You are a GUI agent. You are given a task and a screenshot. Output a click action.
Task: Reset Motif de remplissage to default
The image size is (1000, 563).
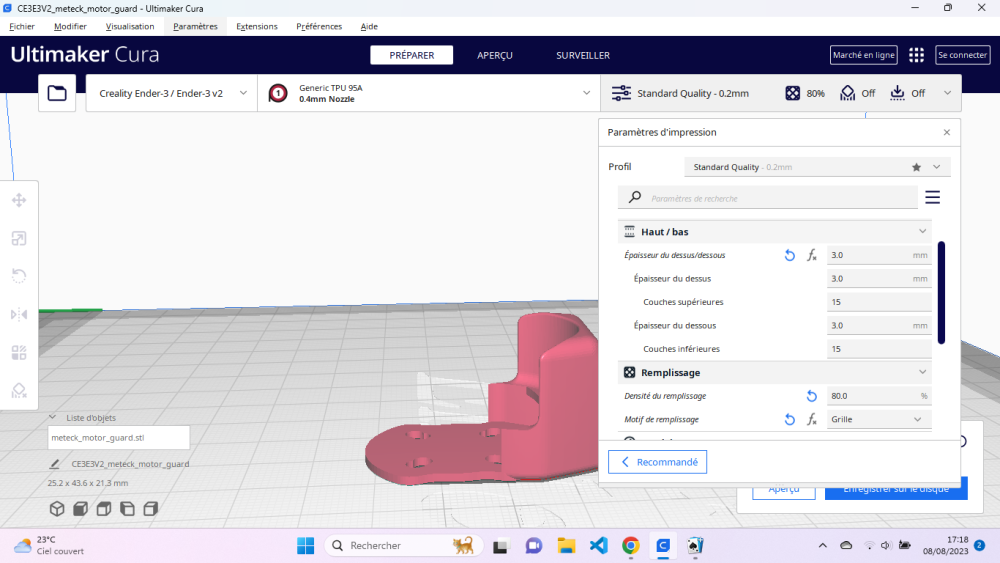790,420
